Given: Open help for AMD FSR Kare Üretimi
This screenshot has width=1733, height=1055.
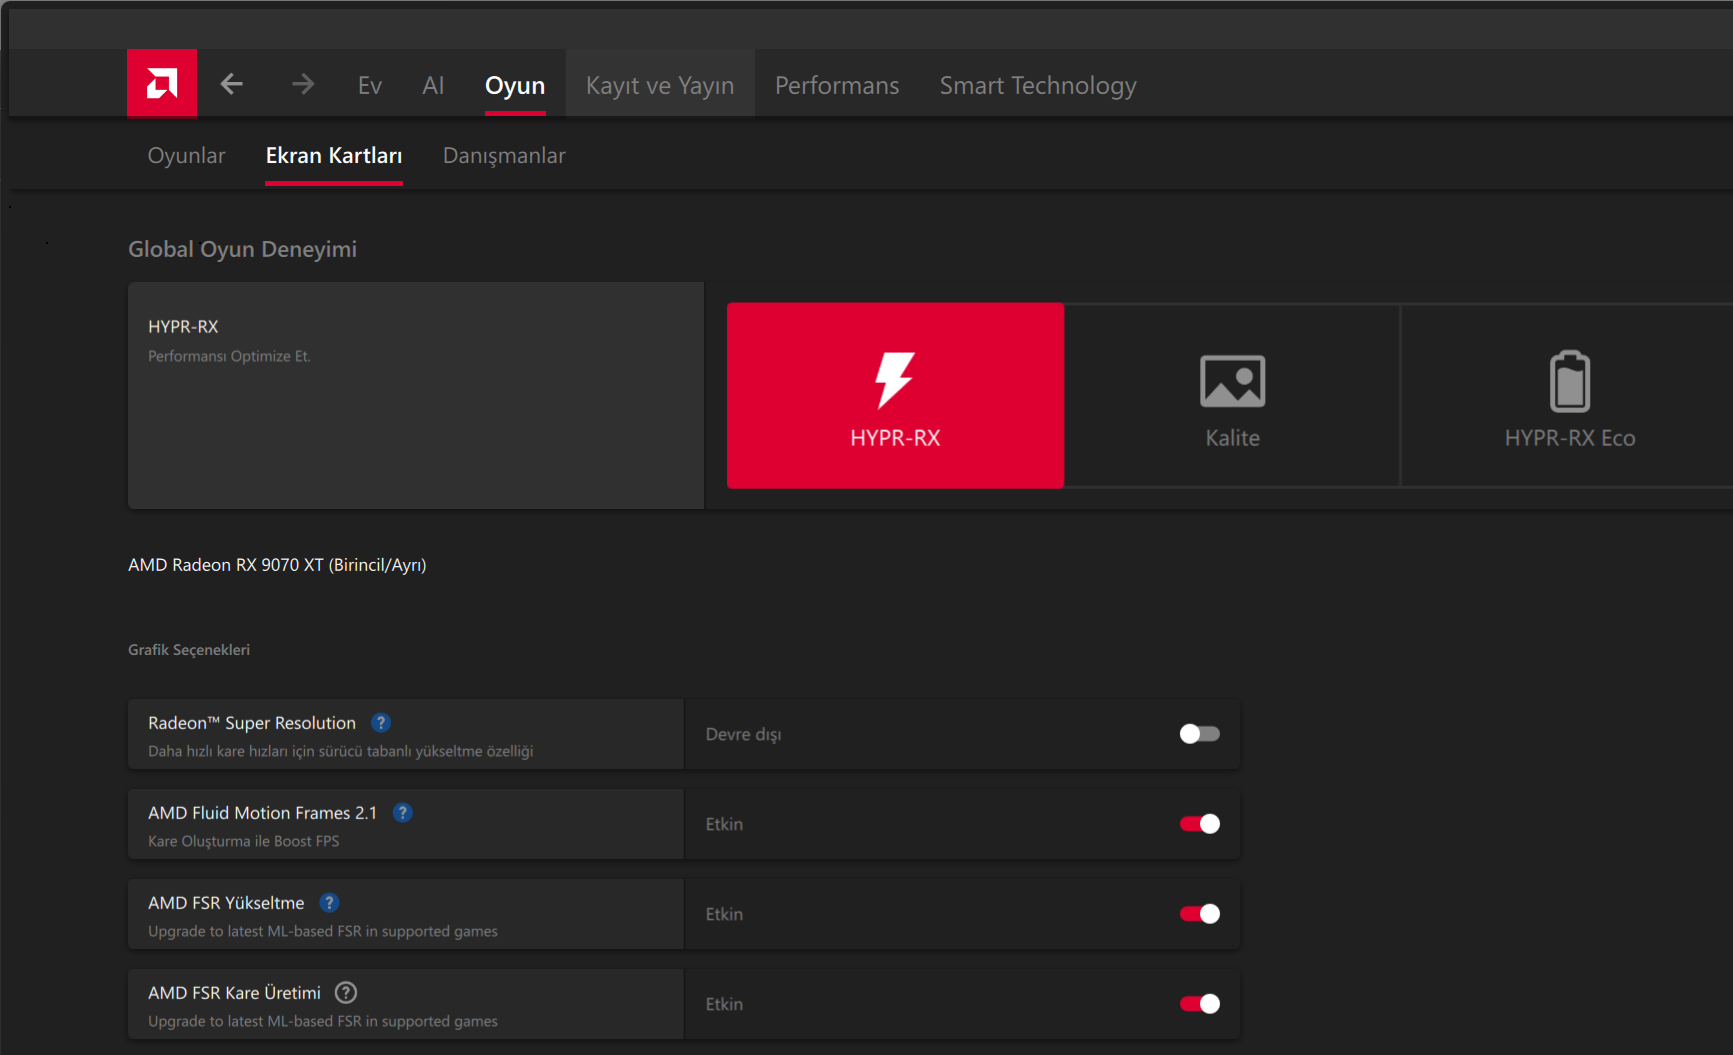Looking at the screenshot, I should (346, 992).
